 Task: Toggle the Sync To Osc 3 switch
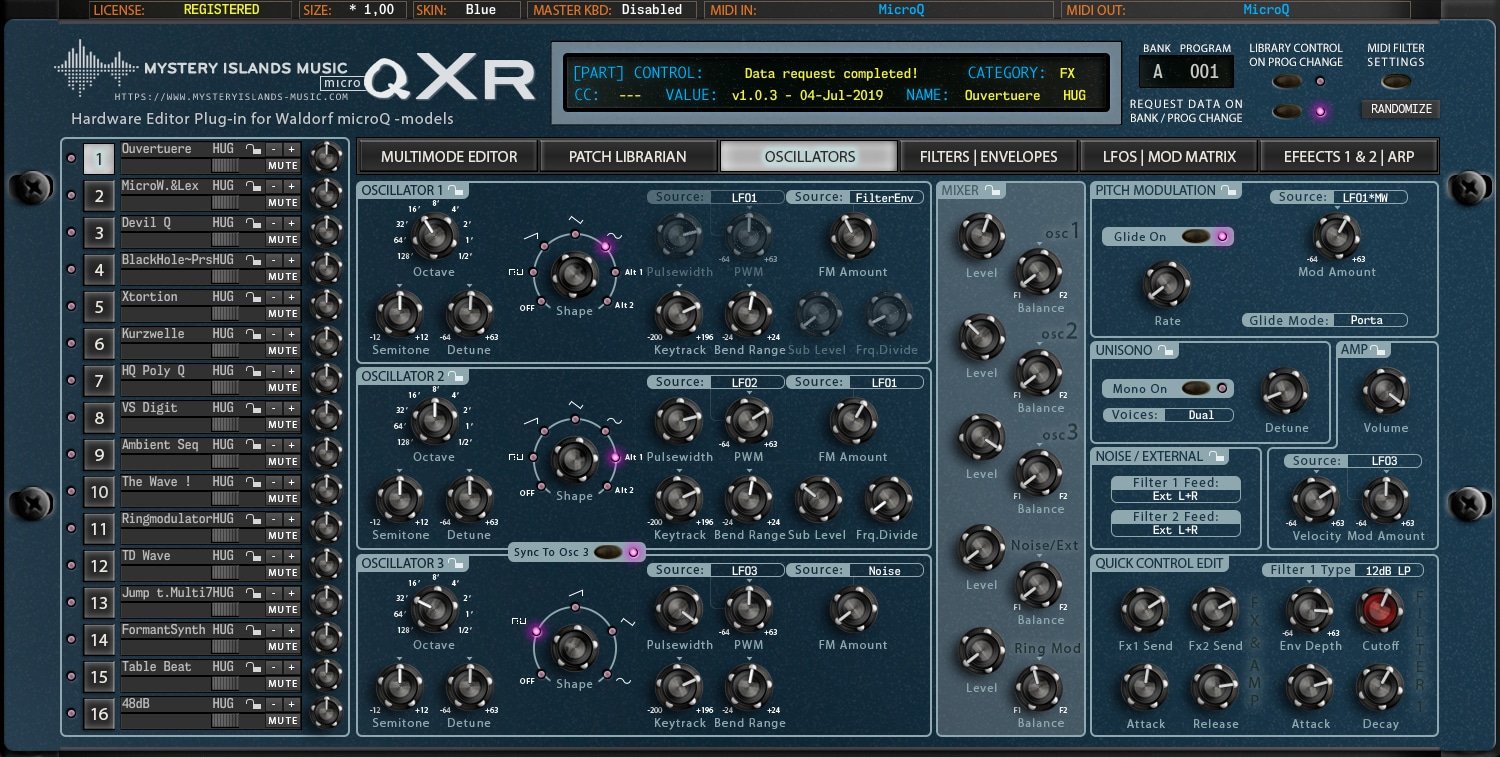click(608, 552)
